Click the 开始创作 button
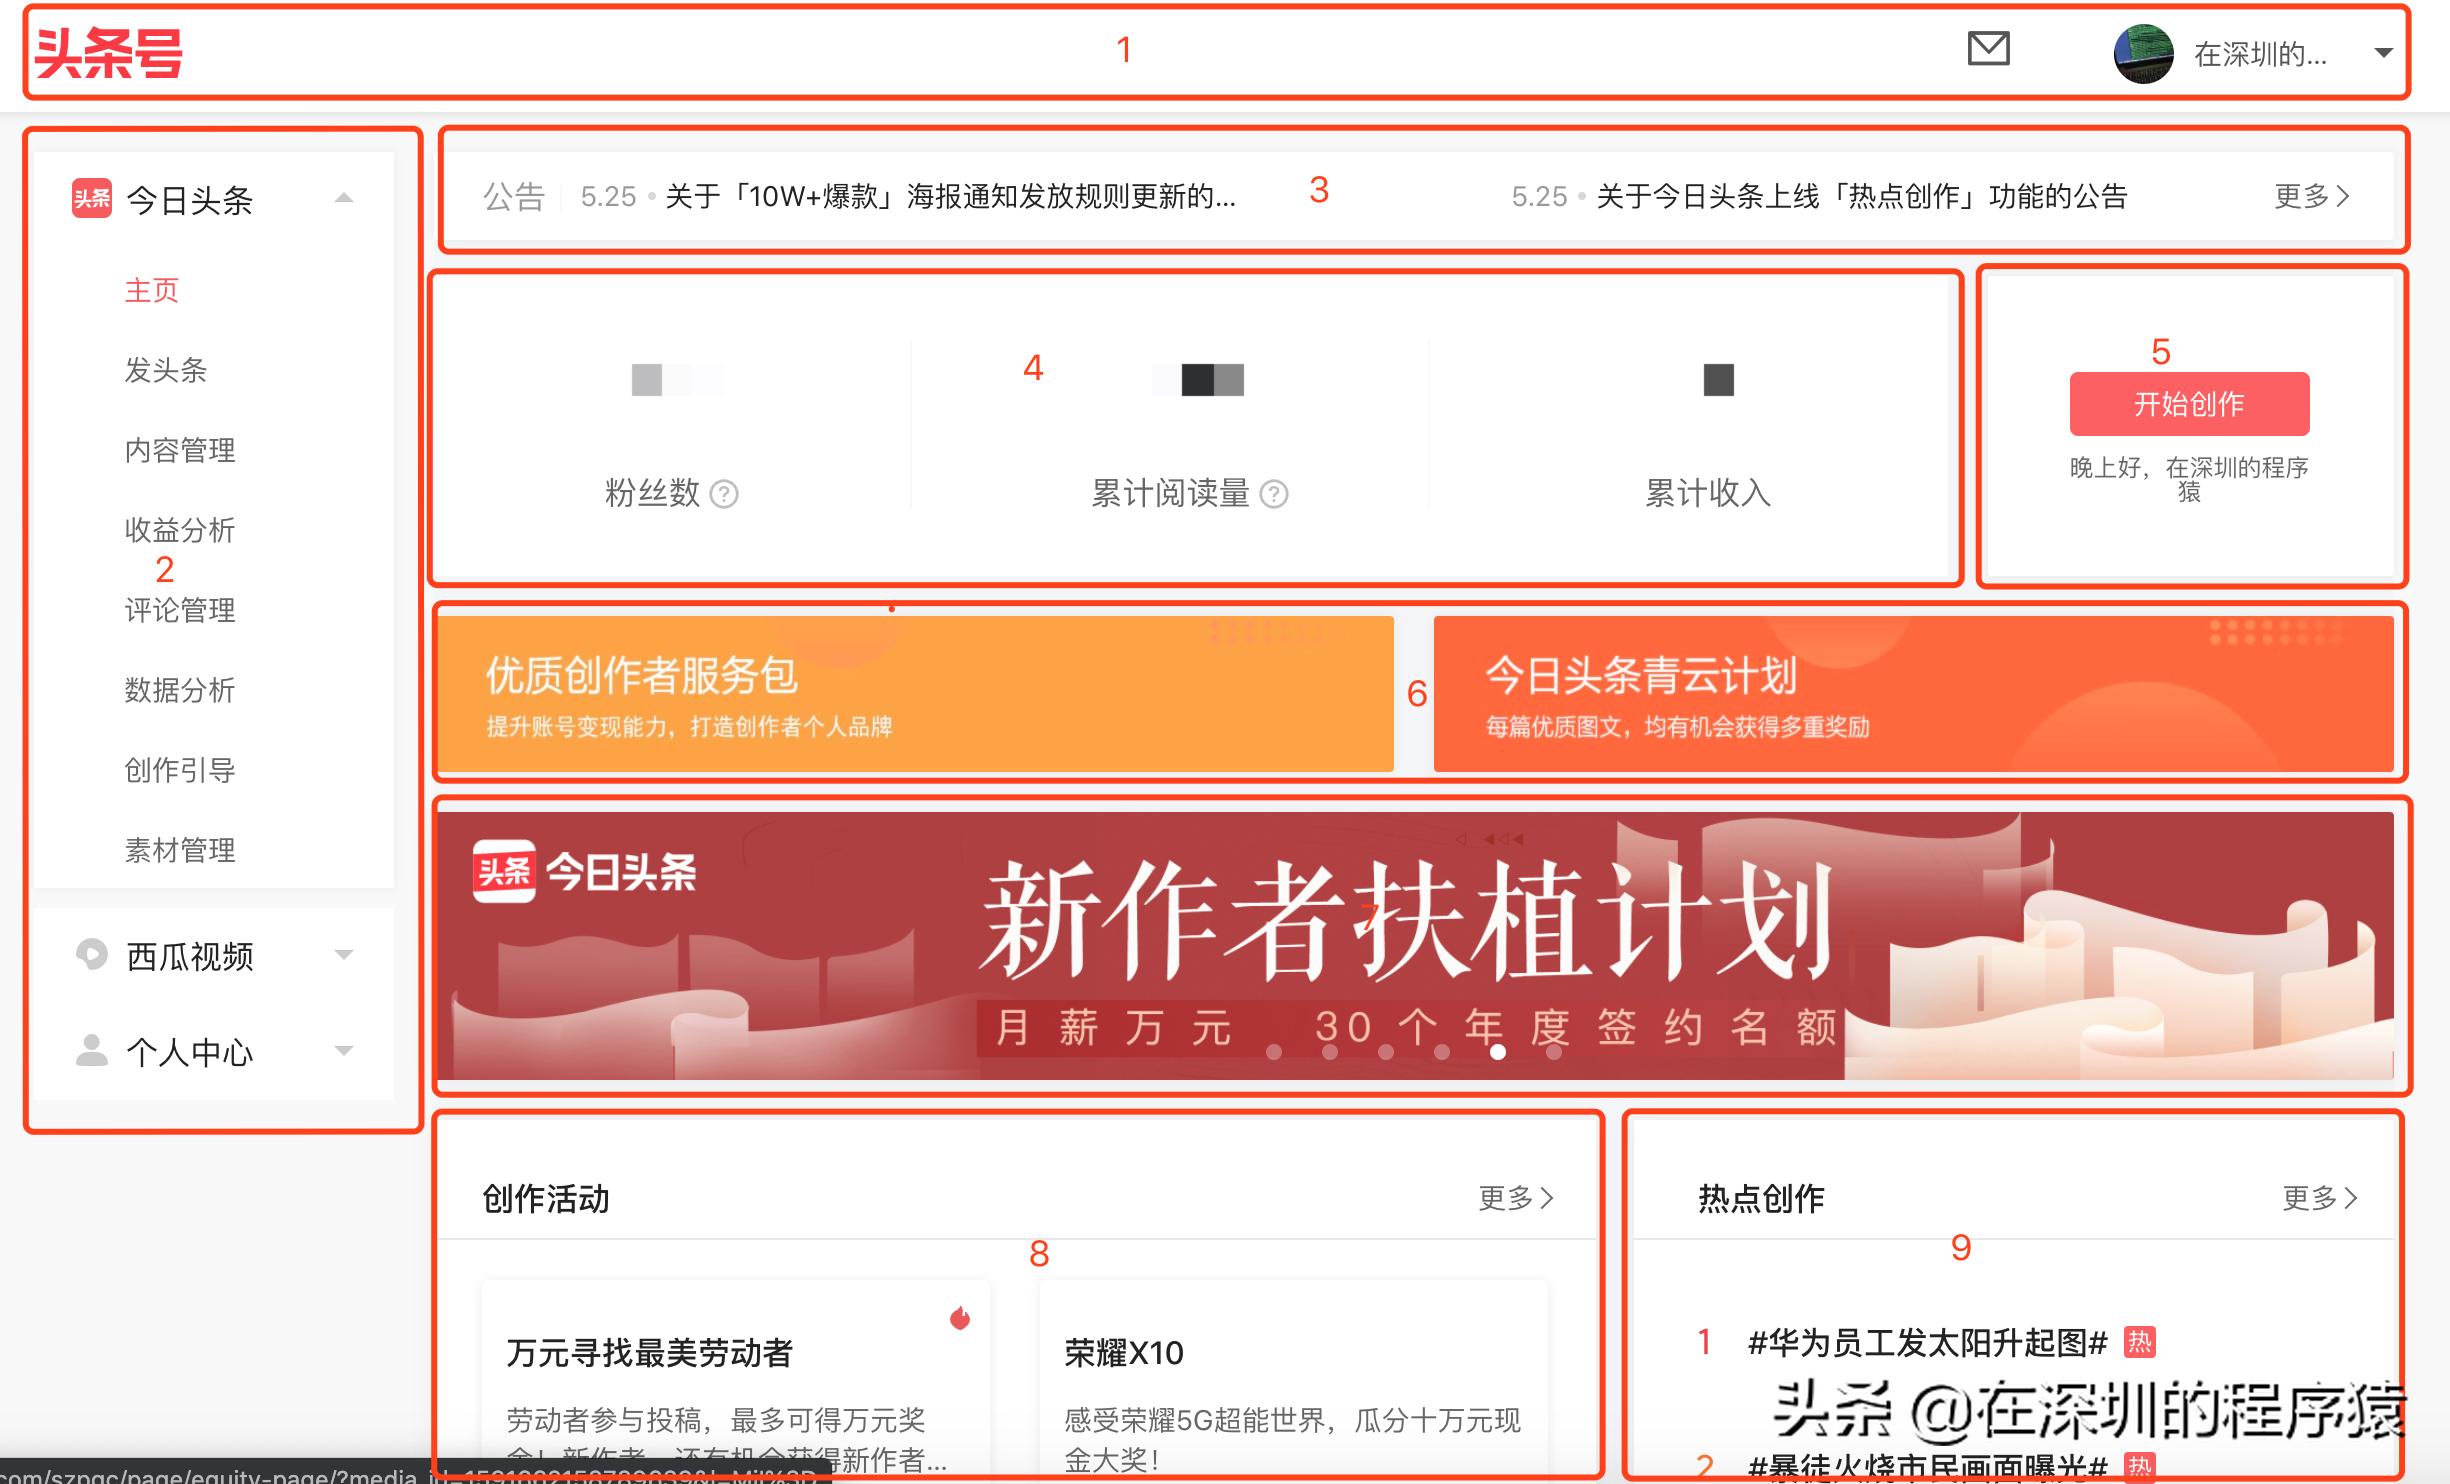The height and width of the screenshot is (1484, 2450). (x=2188, y=404)
